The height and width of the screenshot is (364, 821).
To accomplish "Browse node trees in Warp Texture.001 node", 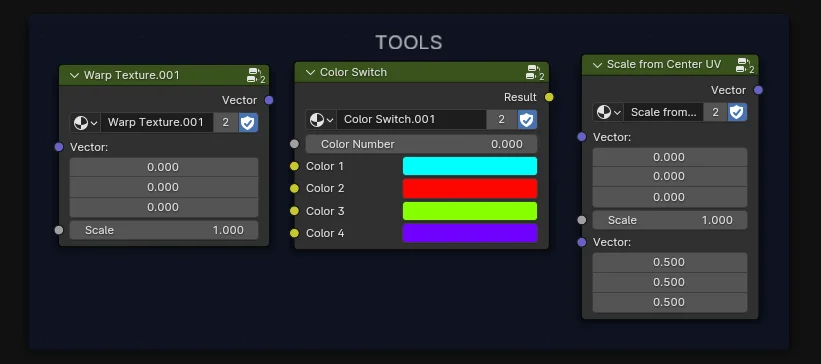I will 85,123.
